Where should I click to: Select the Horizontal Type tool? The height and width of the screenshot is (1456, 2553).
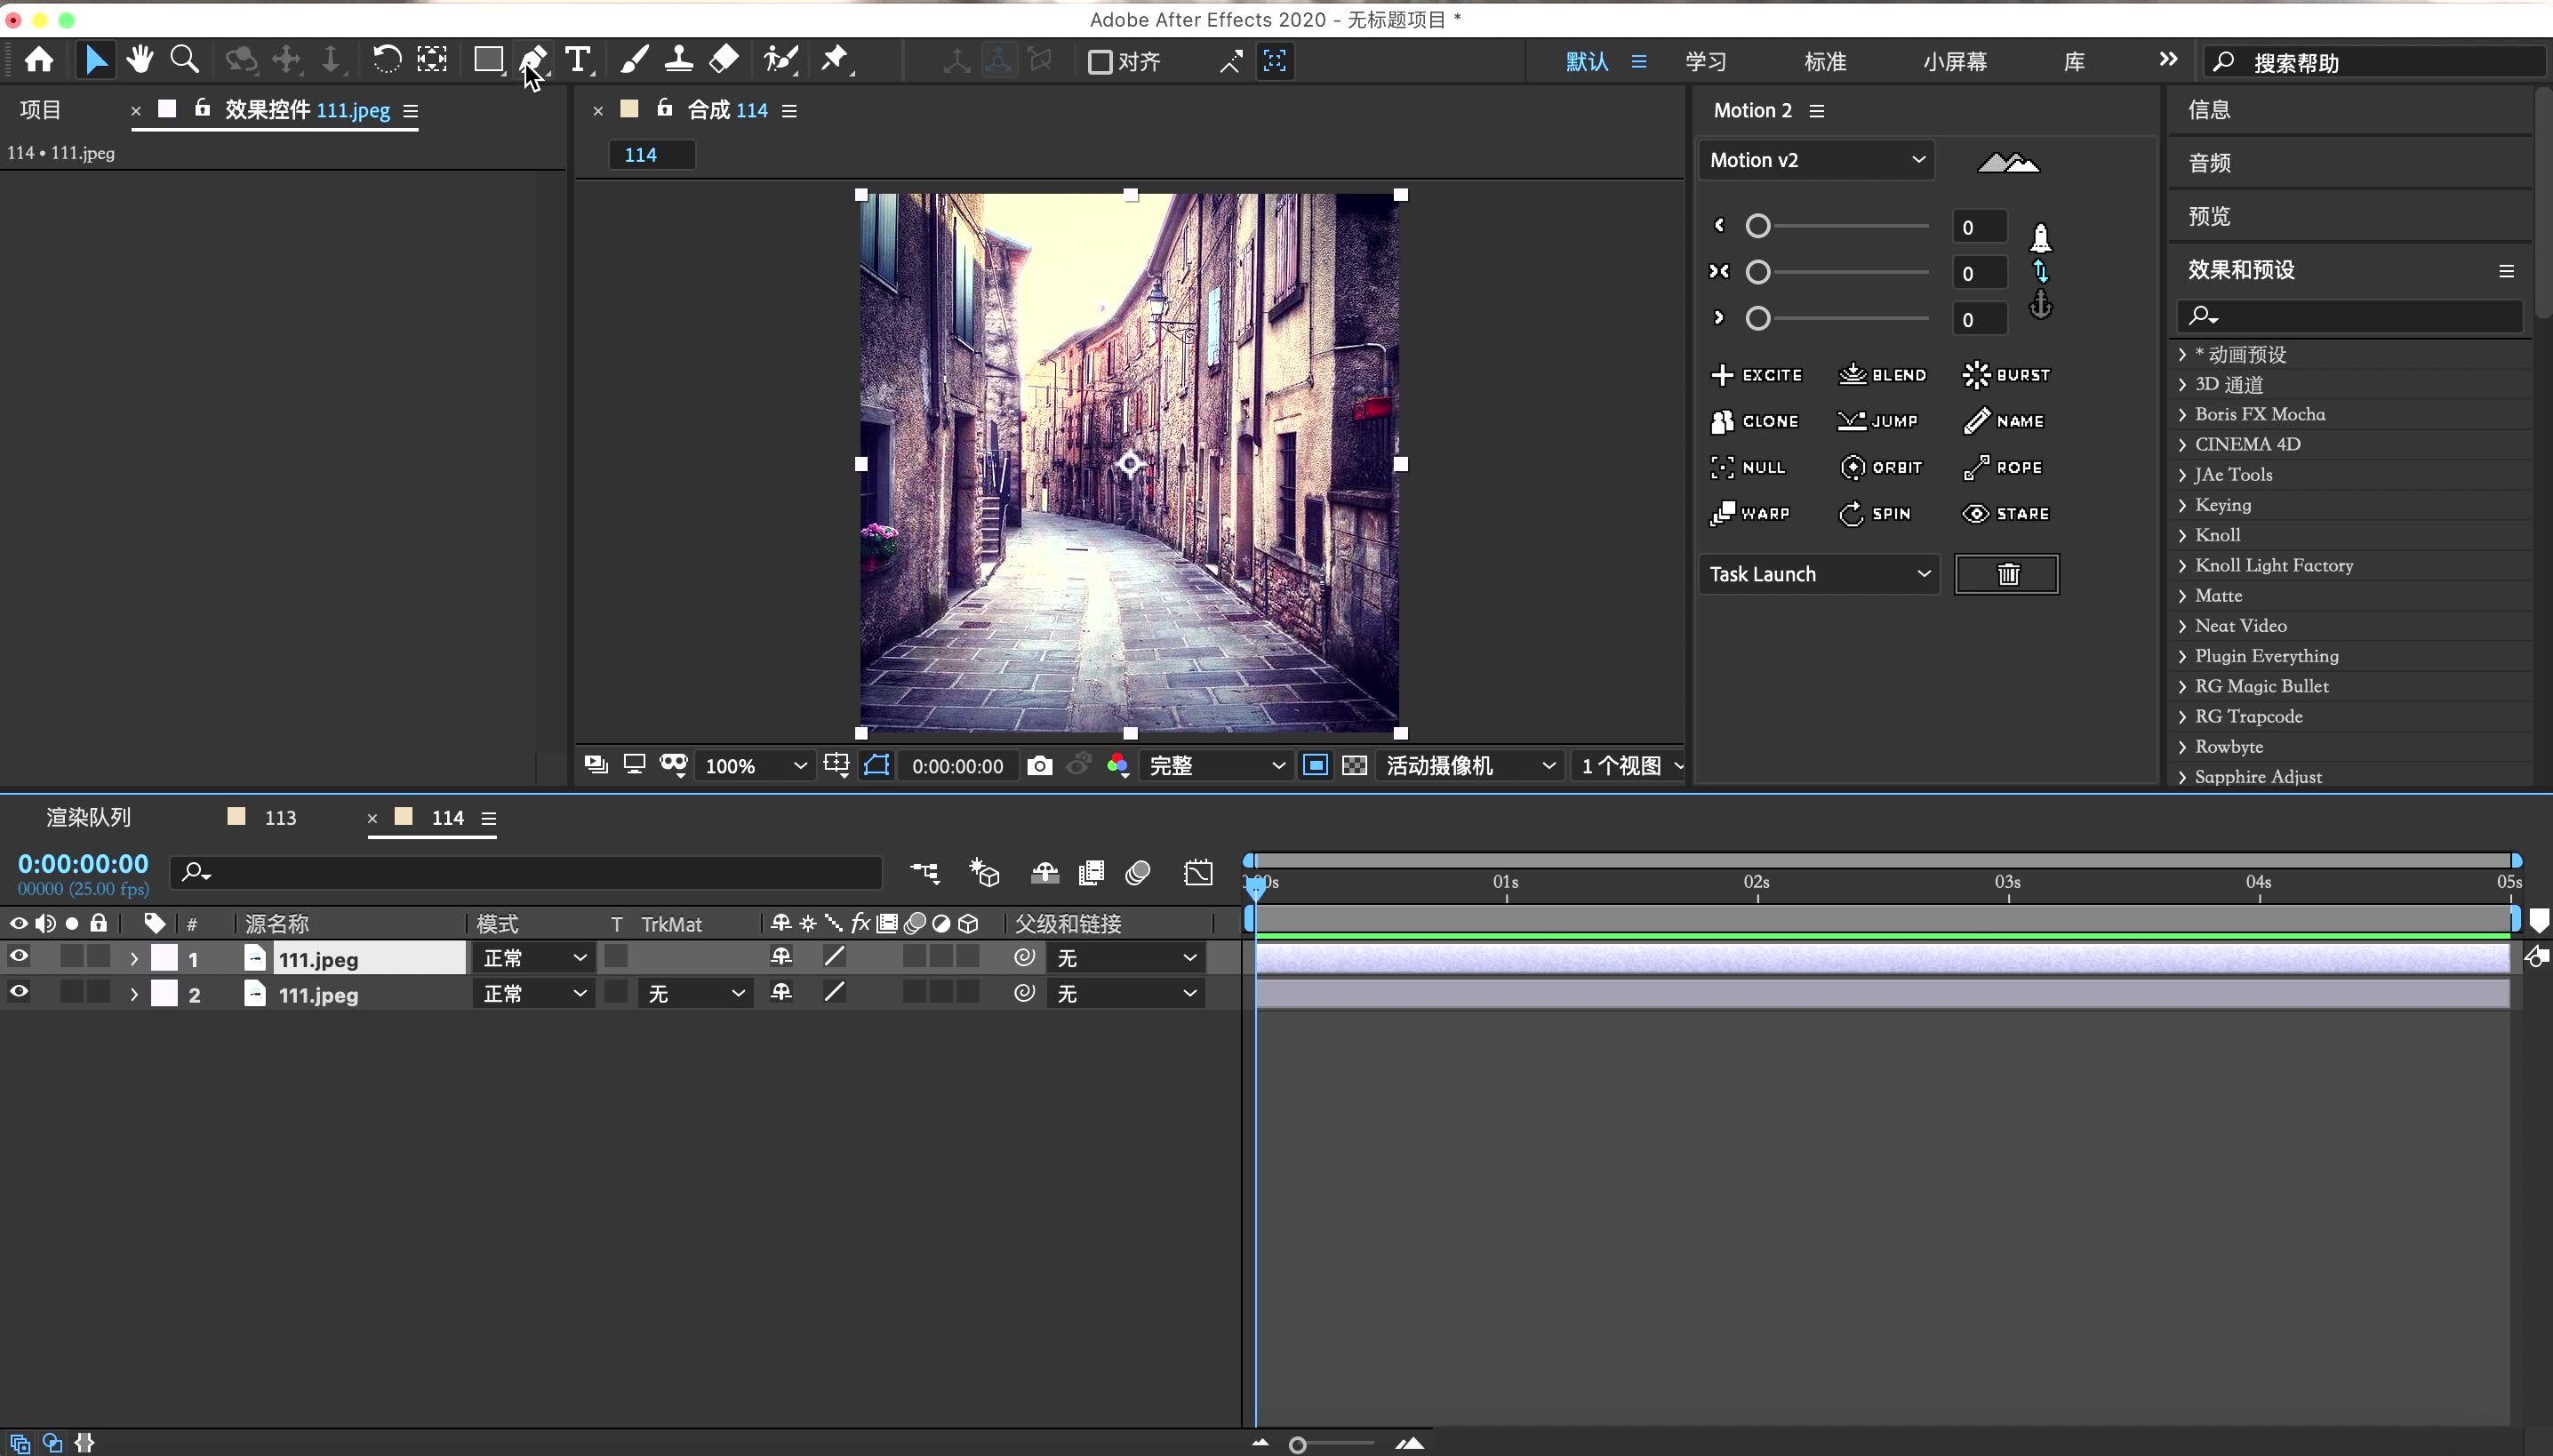(578, 60)
